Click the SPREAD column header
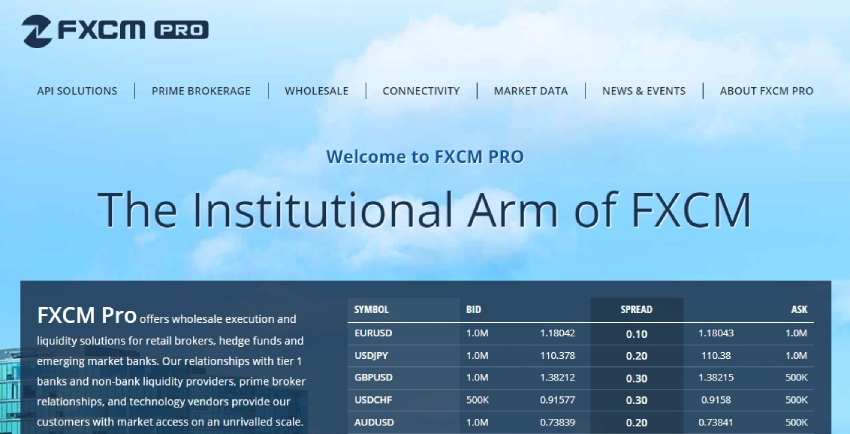850x434 pixels. [x=636, y=310]
